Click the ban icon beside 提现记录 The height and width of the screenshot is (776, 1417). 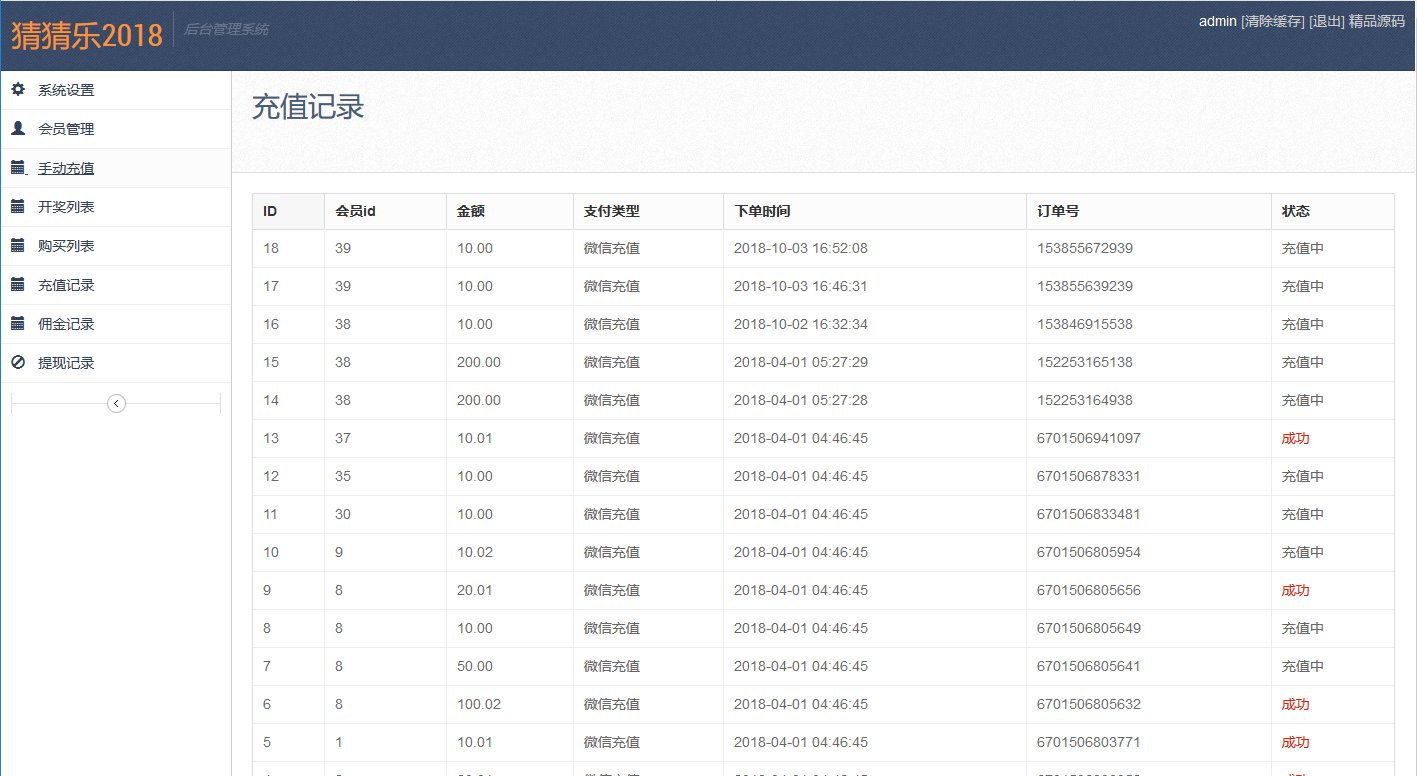18,363
